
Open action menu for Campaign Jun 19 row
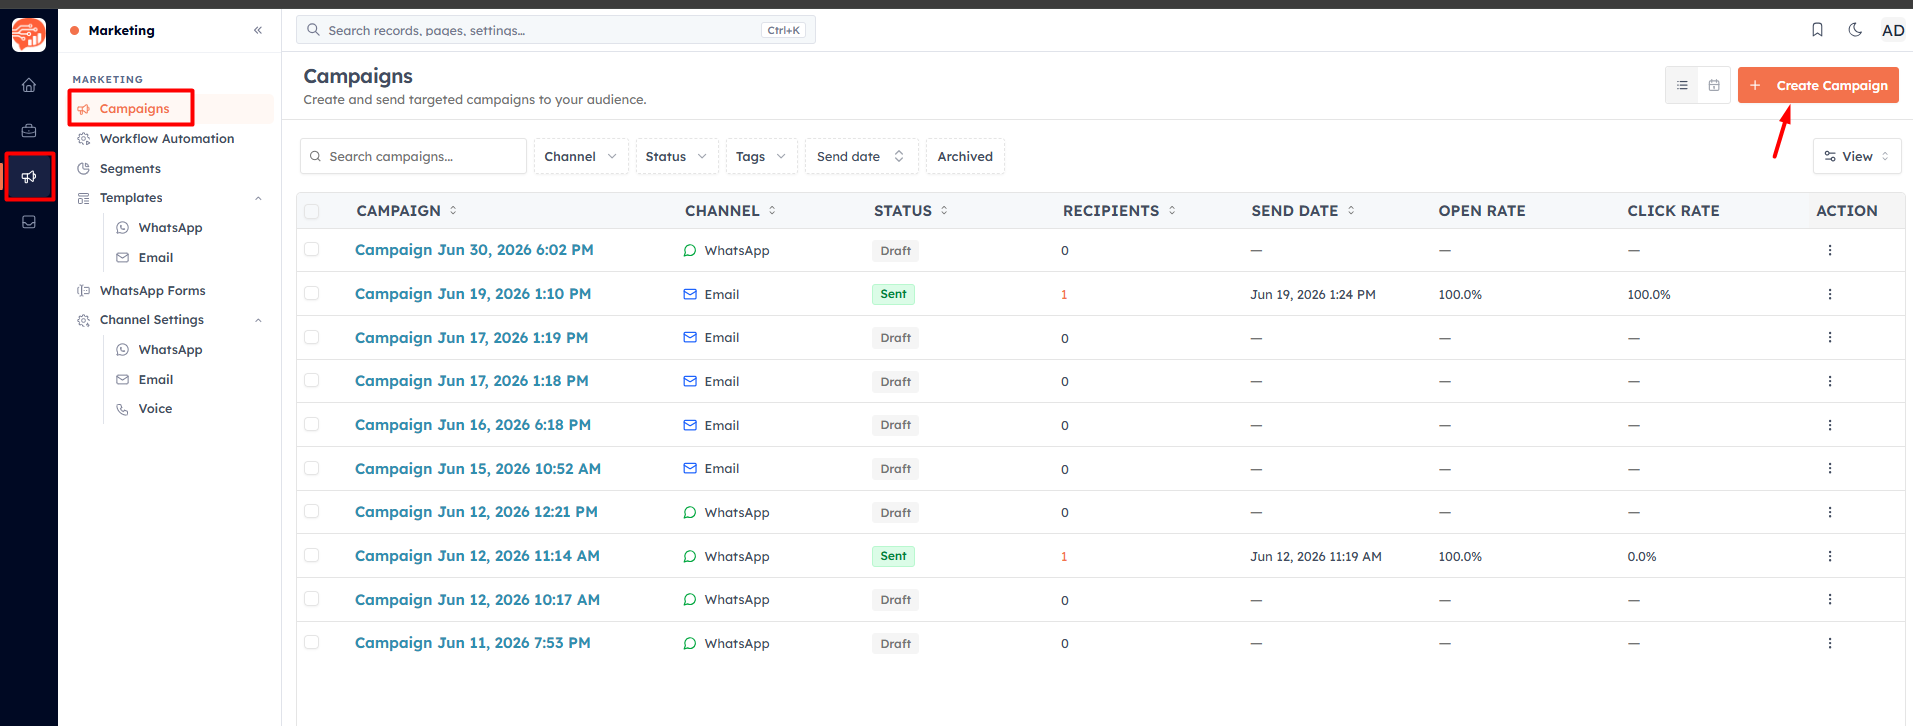[1830, 294]
